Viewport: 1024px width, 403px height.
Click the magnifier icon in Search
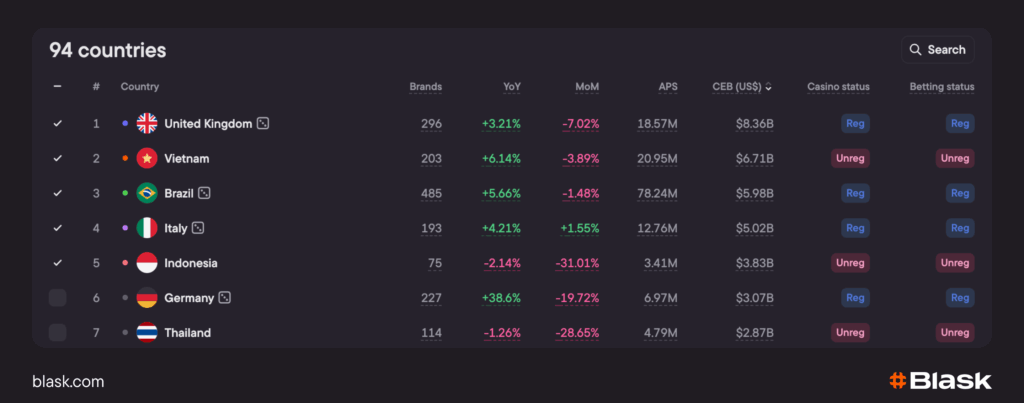(915, 50)
